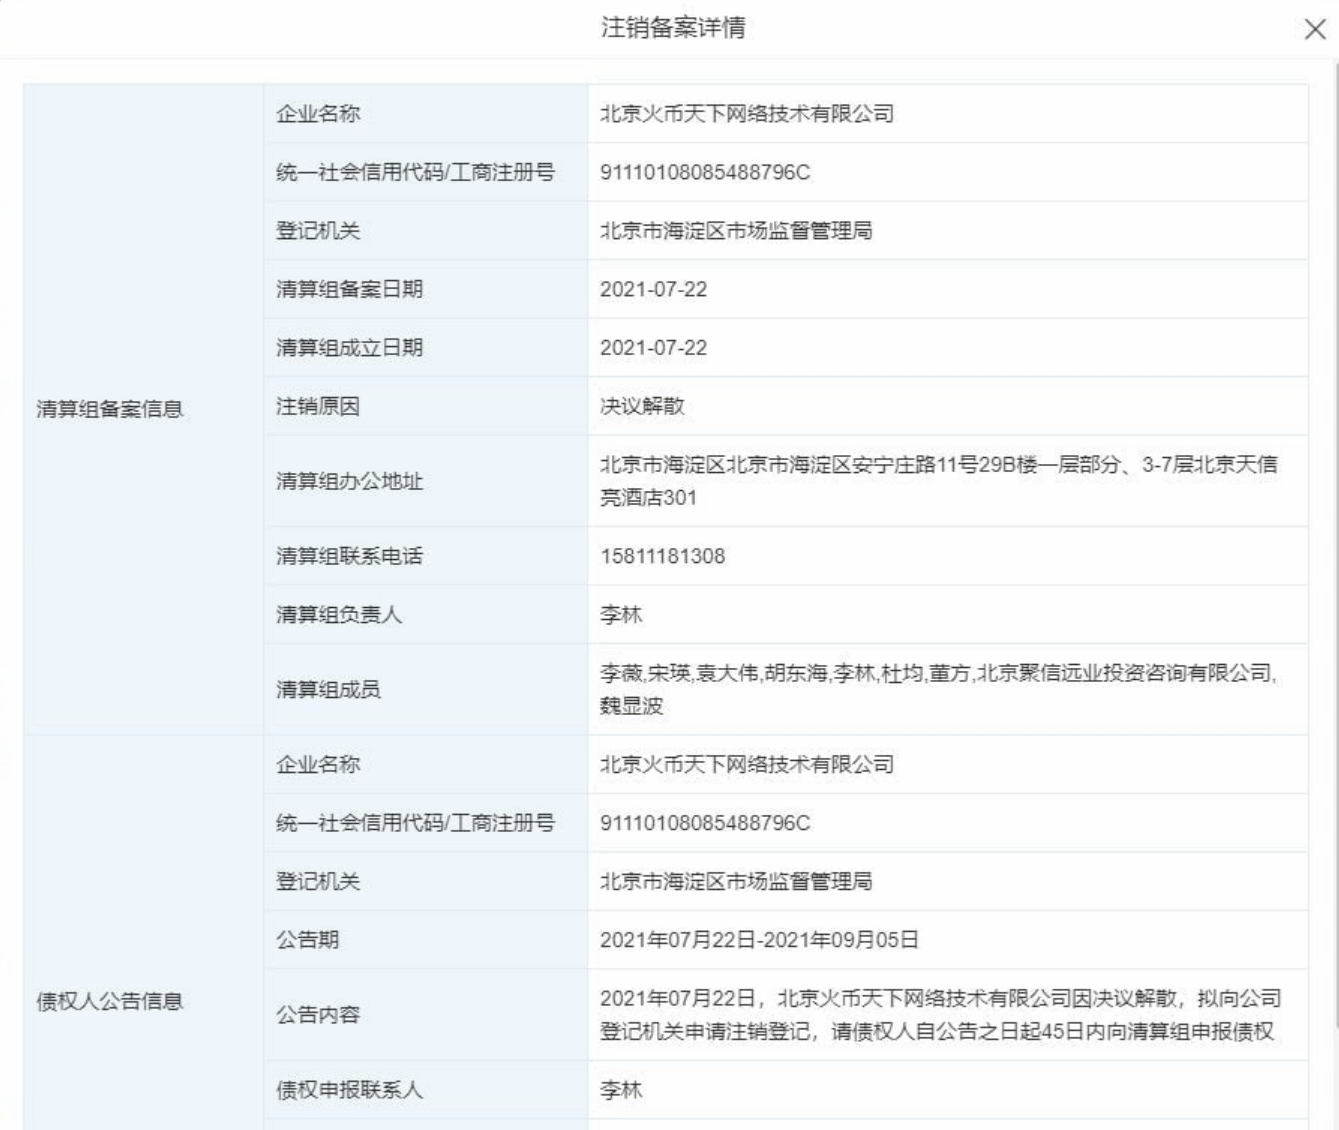Click the 清算组办公地址 label
1339x1130 pixels.
coord(349,481)
